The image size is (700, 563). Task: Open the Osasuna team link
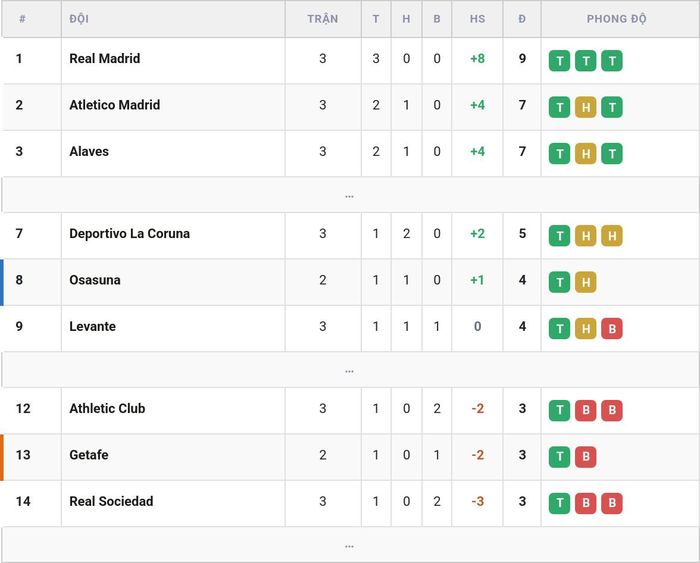click(x=95, y=280)
